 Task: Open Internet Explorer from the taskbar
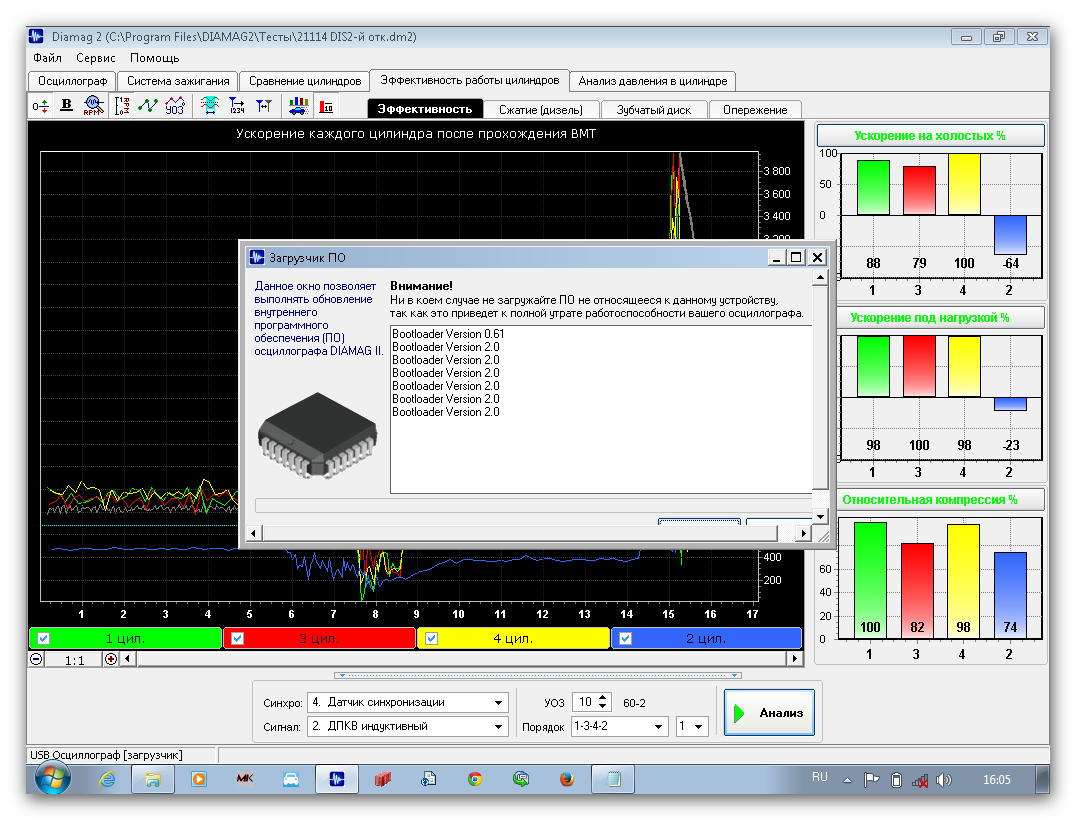click(108, 780)
